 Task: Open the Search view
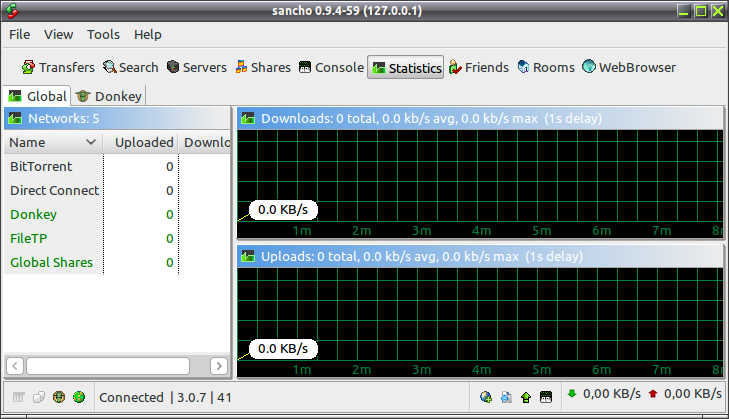coord(131,67)
